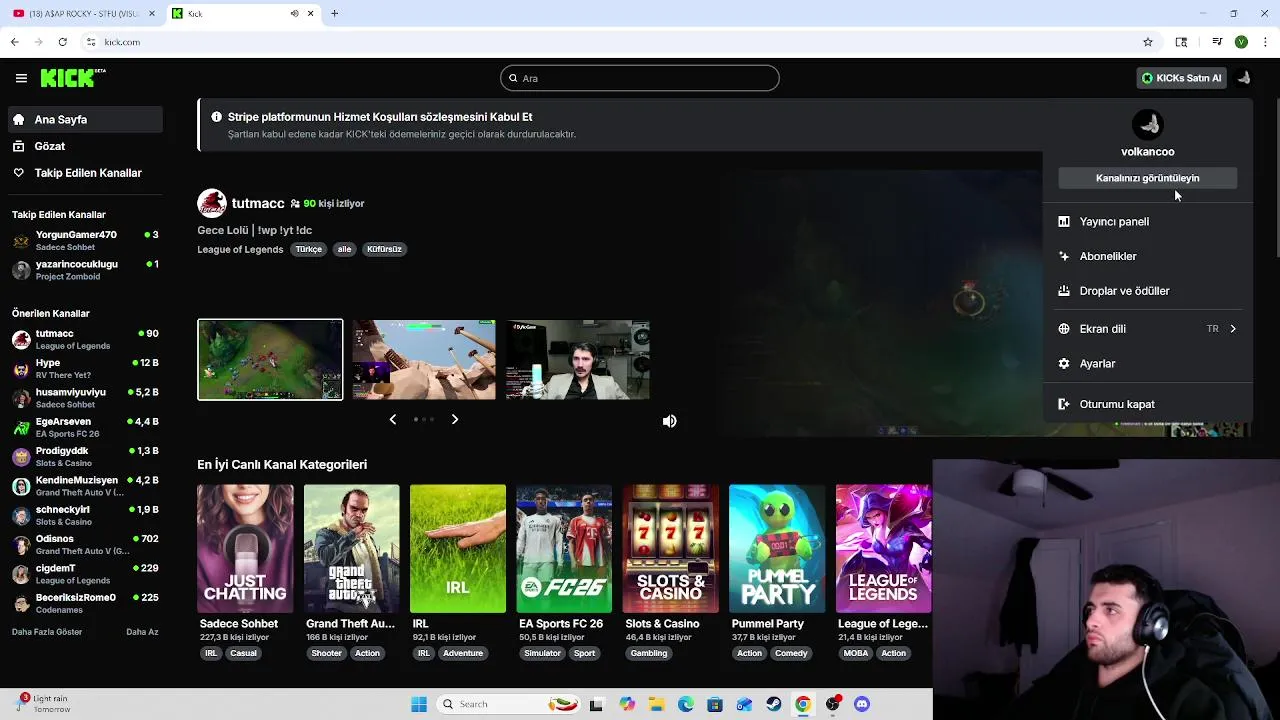1280x720 pixels.
Task: Open the hamburger sidebar menu
Action: 21,78
